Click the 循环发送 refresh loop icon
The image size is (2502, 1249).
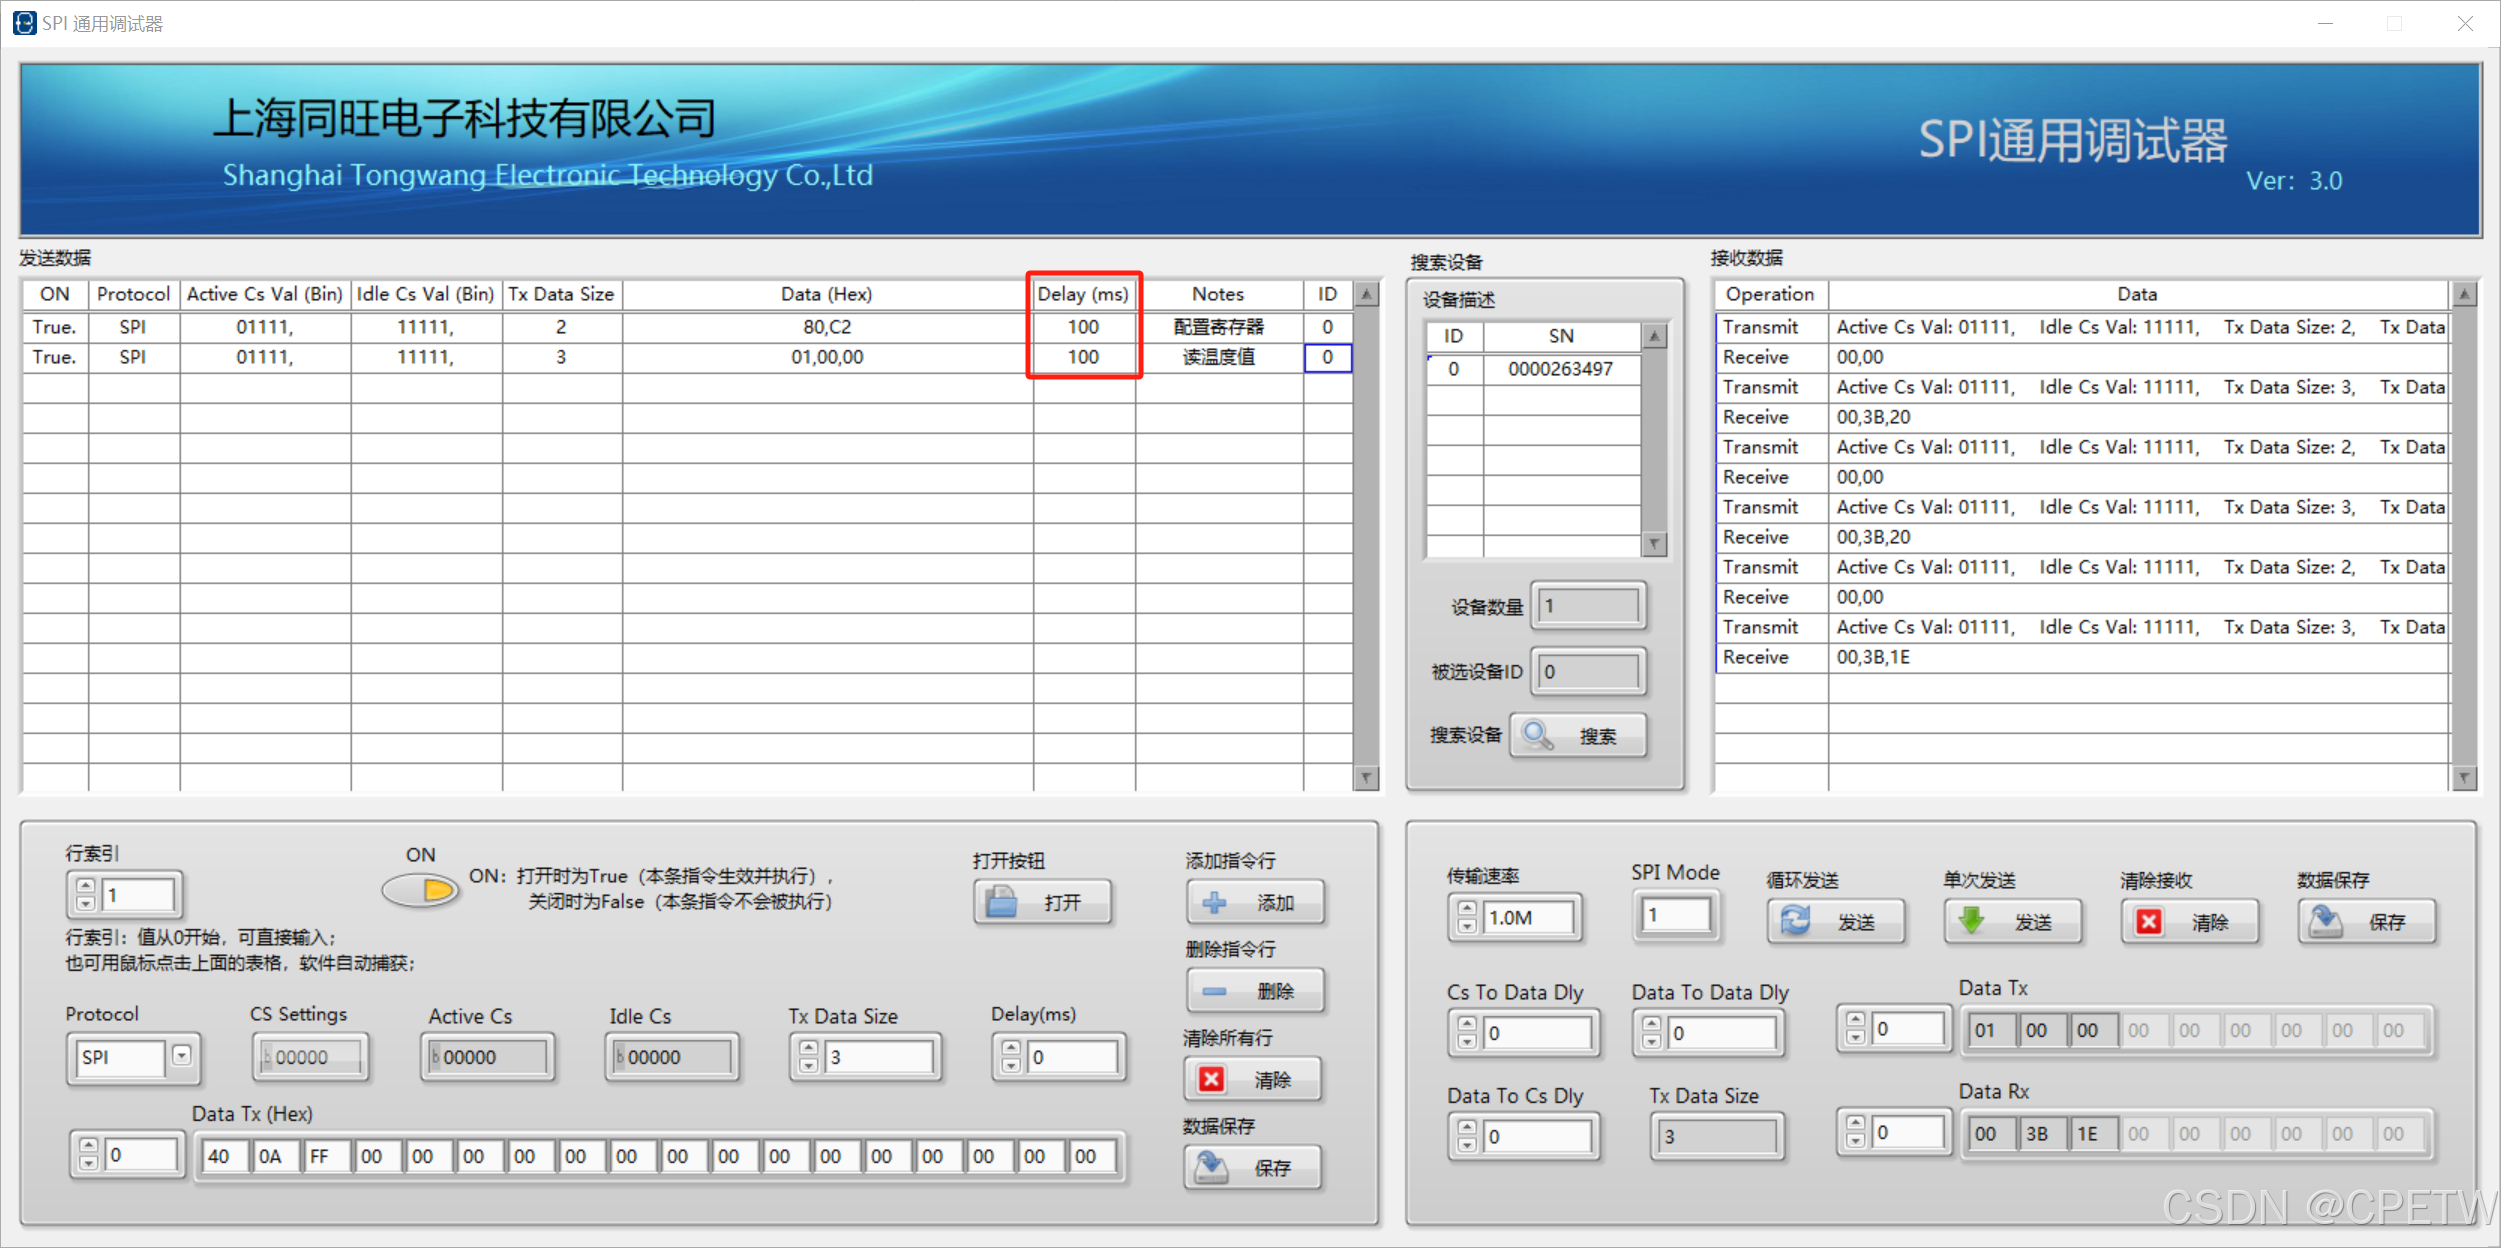(x=1795, y=921)
